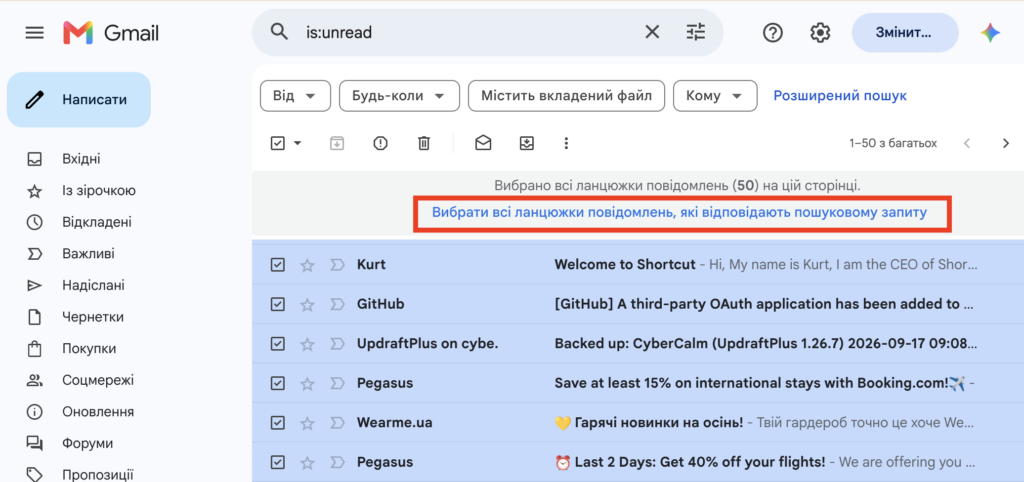This screenshot has height=482, width=1024.
Task: Click into the is:unread search field
Action: (x=470, y=32)
